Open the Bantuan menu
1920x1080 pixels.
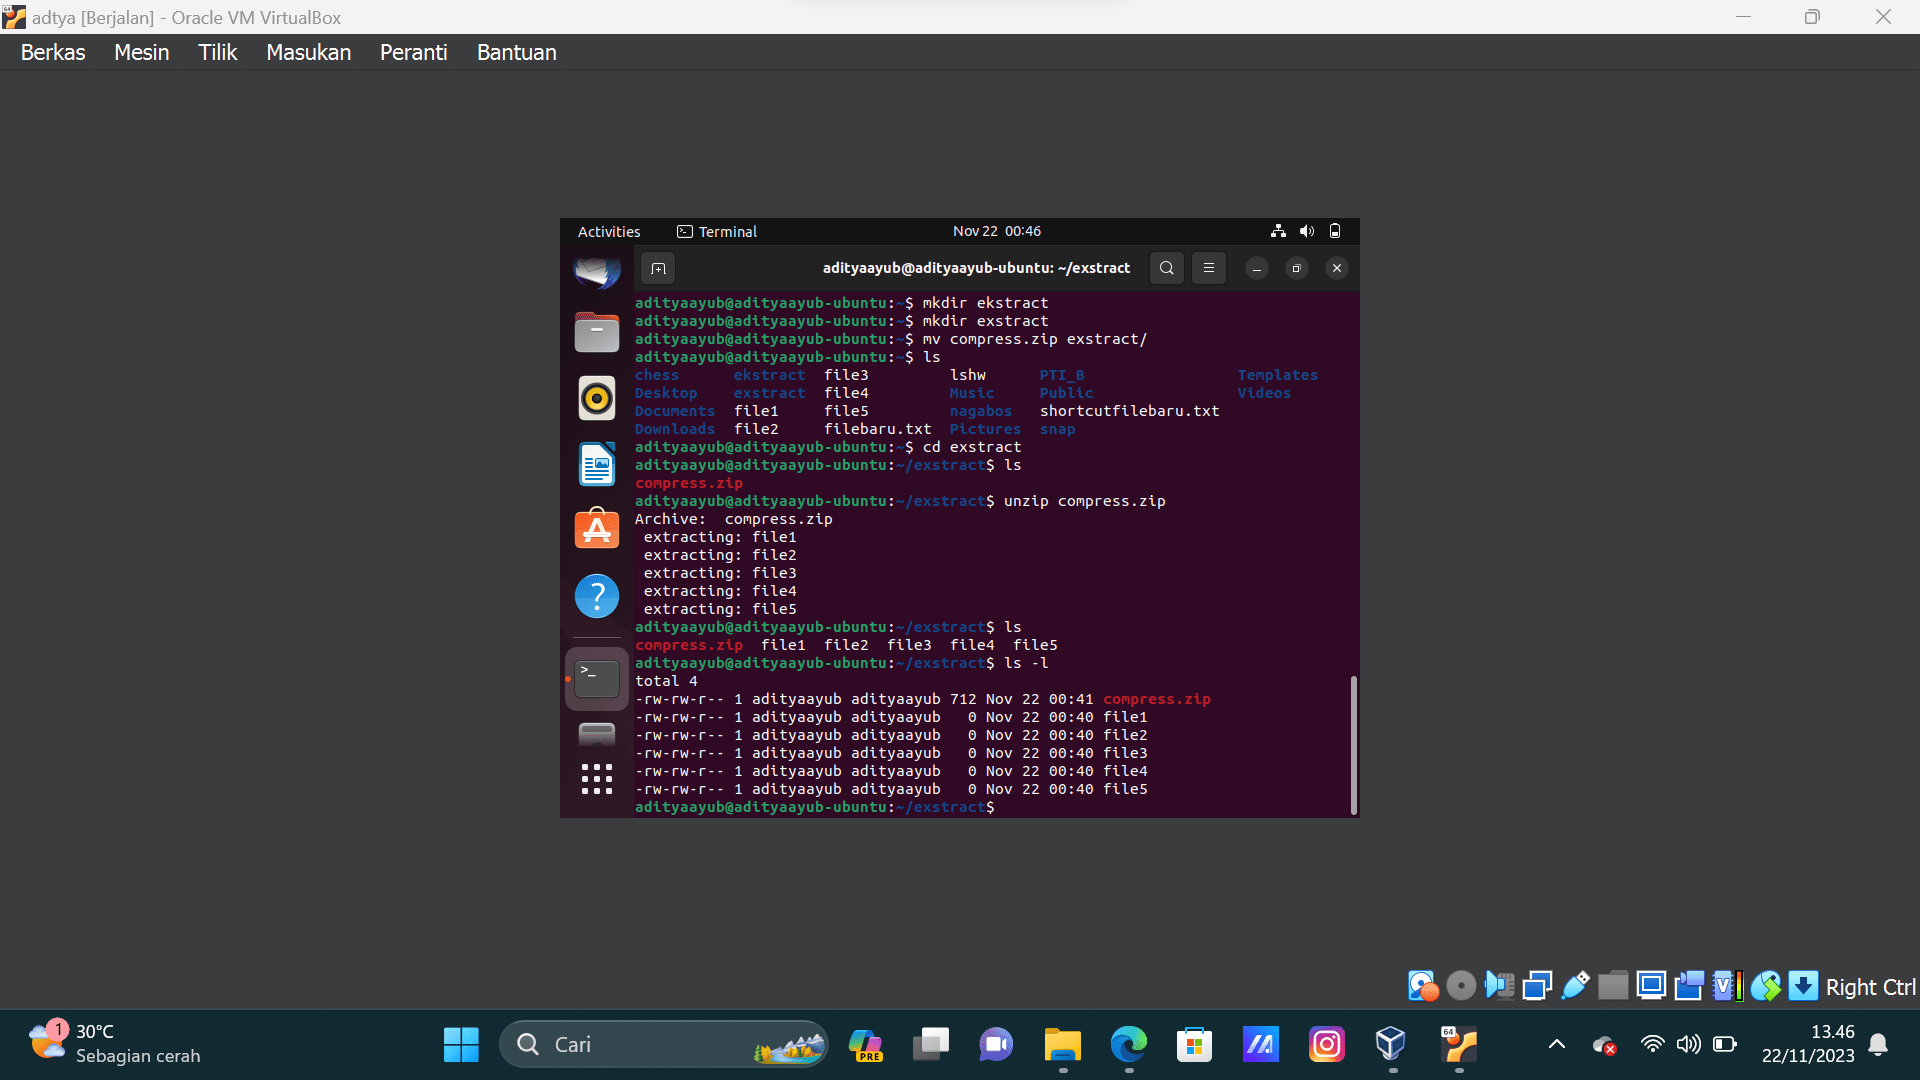point(516,52)
